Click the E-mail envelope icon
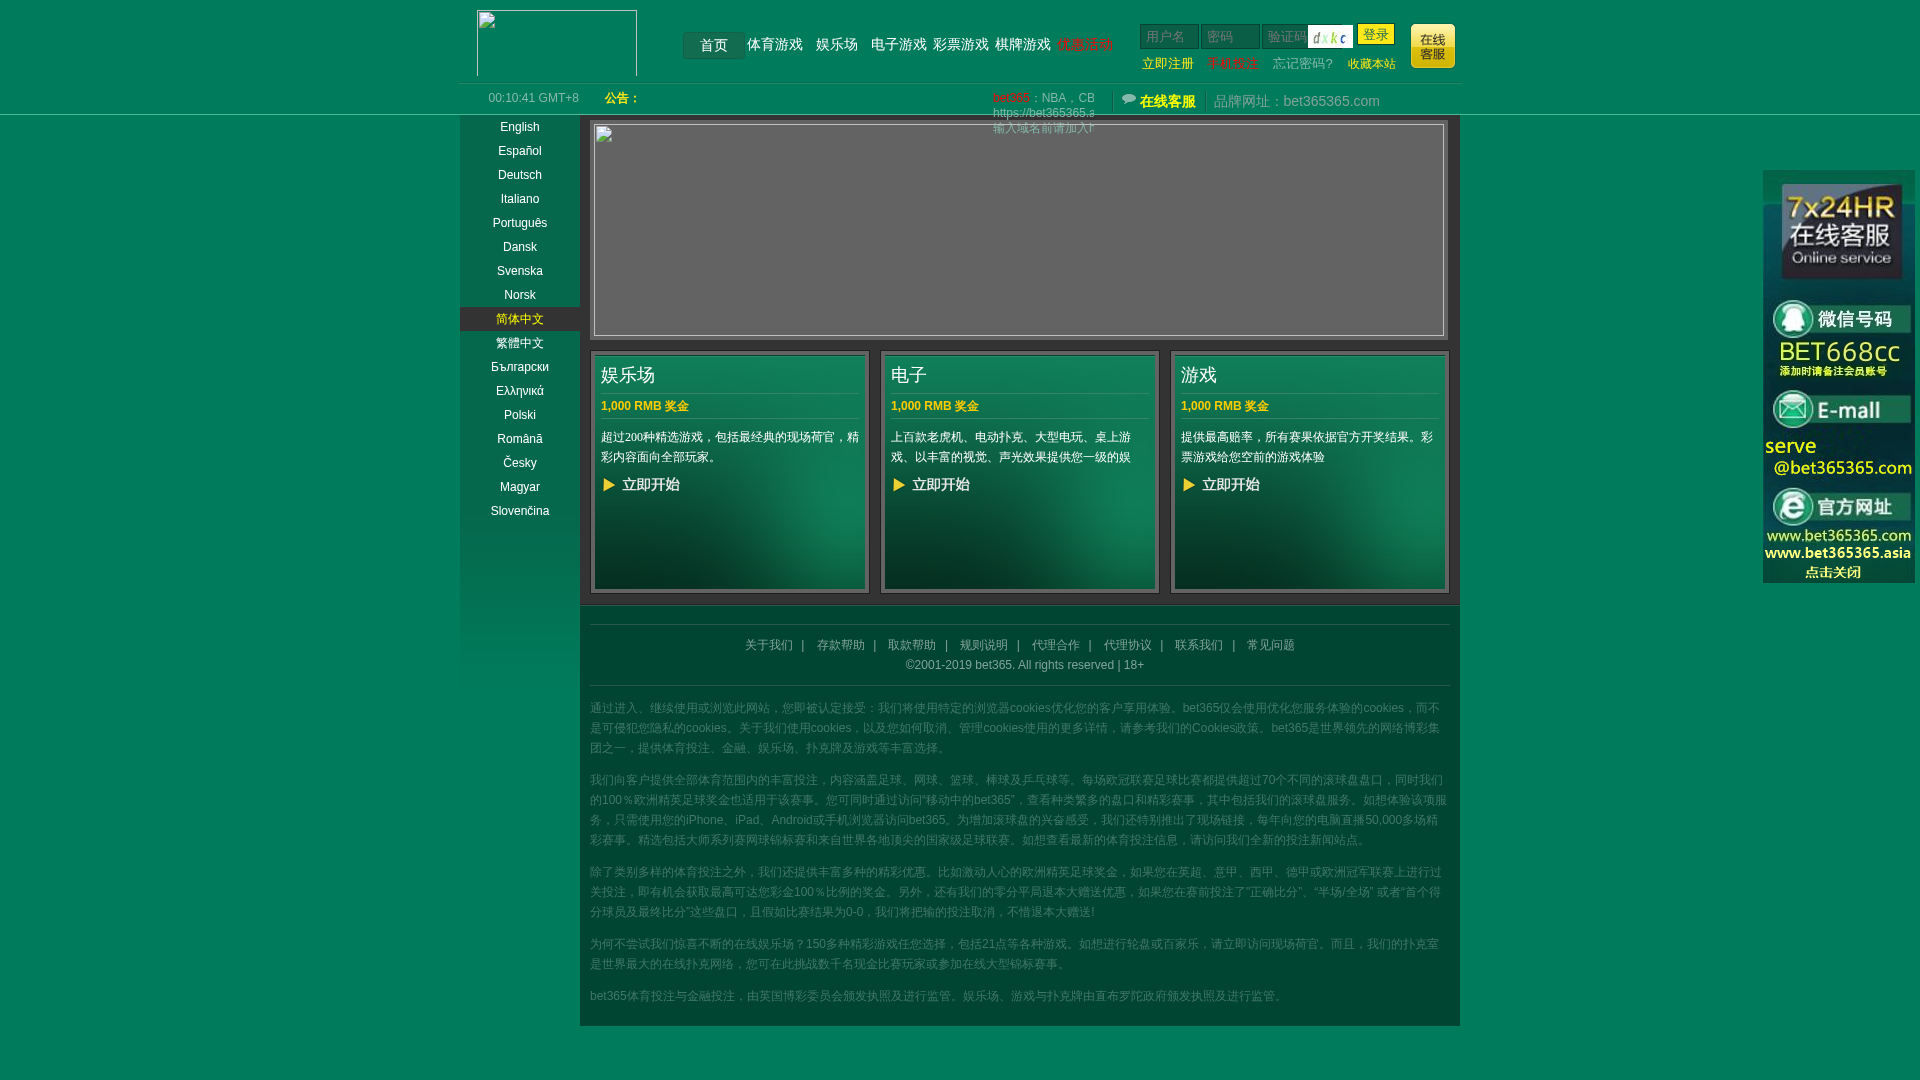Screen dimensions: 1920x1080 tap(1793, 409)
